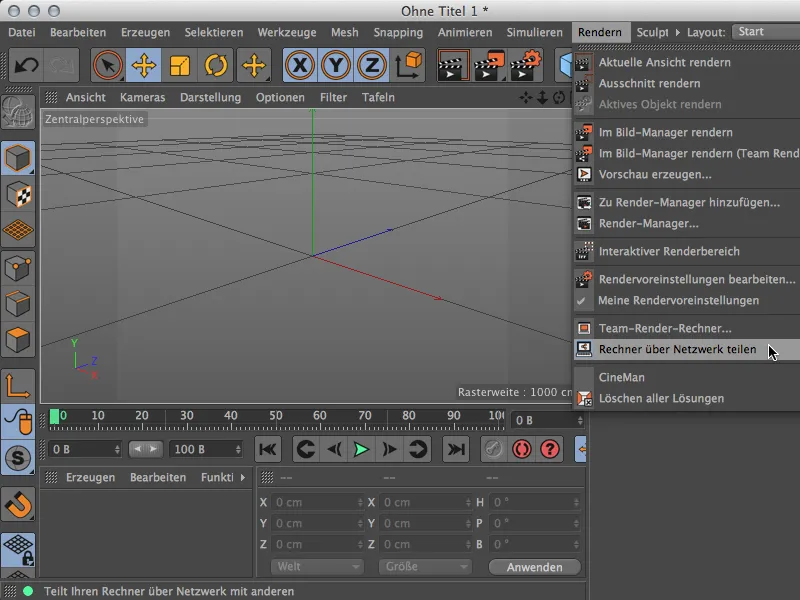Select the Live Selection cursor tool
The image size is (800, 600).
point(108,65)
